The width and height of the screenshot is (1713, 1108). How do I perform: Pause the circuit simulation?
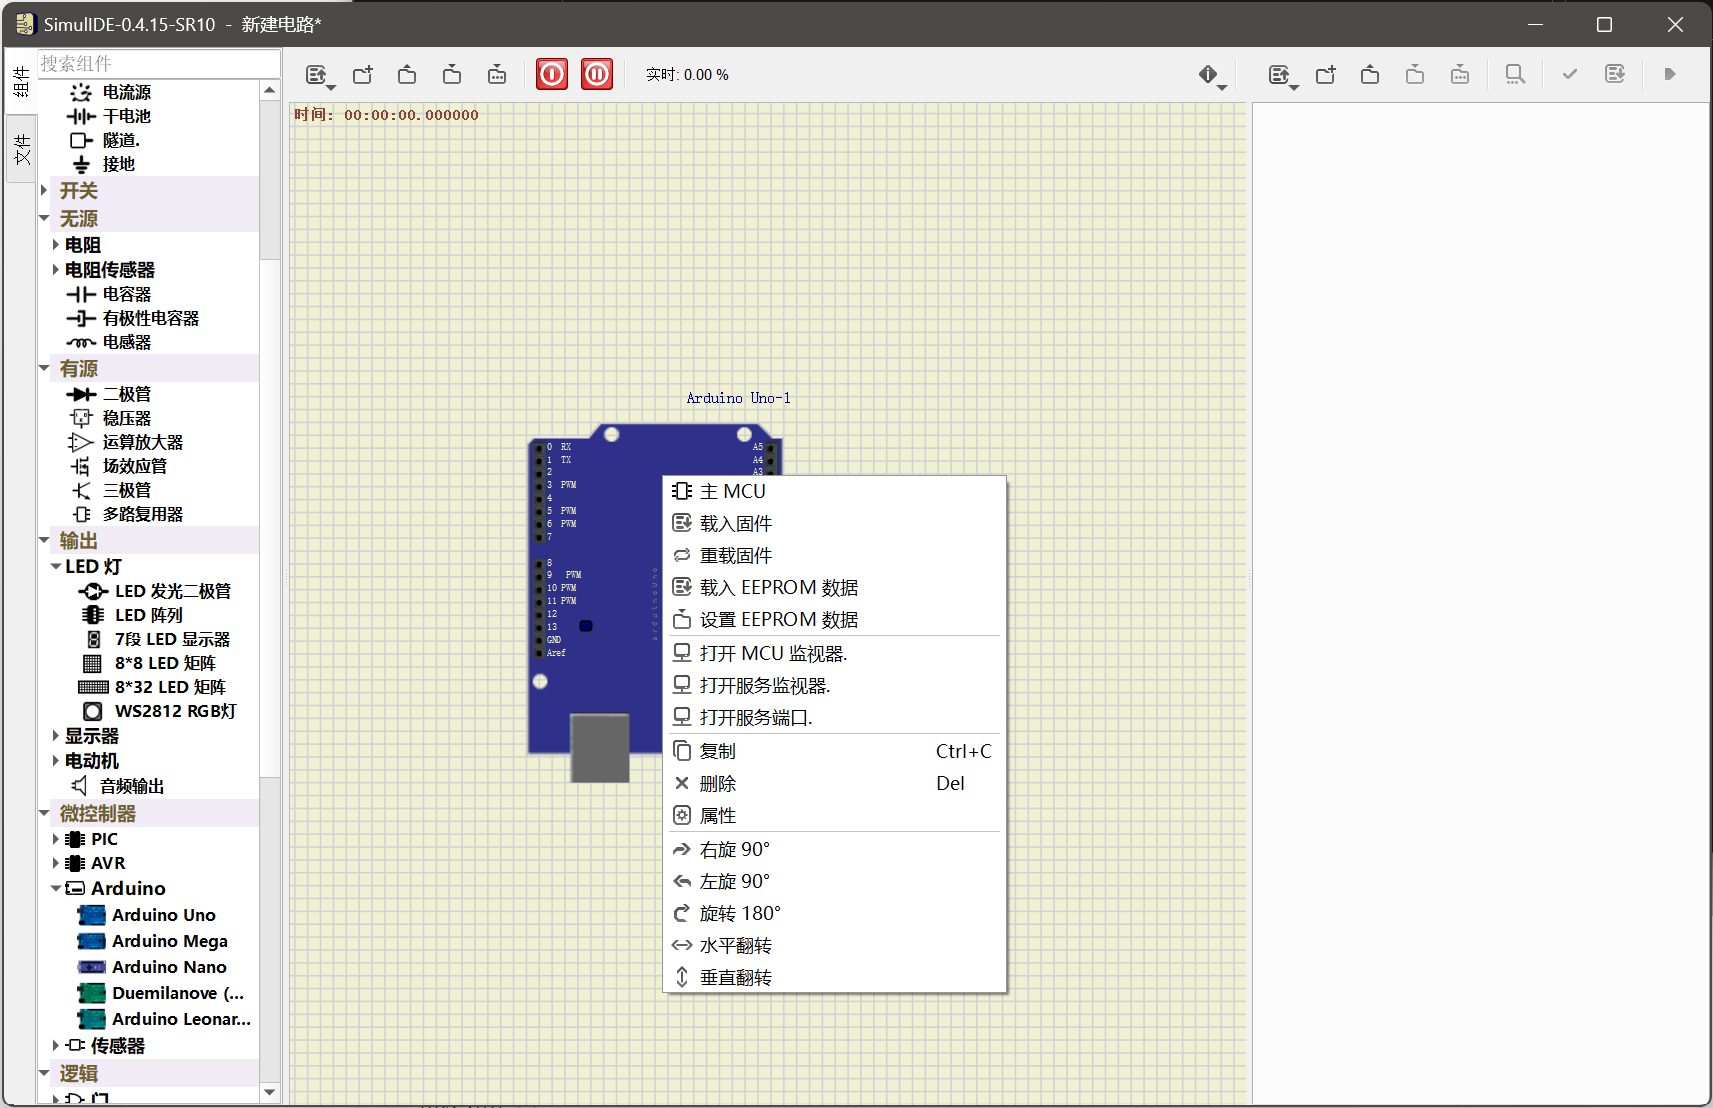[x=597, y=74]
